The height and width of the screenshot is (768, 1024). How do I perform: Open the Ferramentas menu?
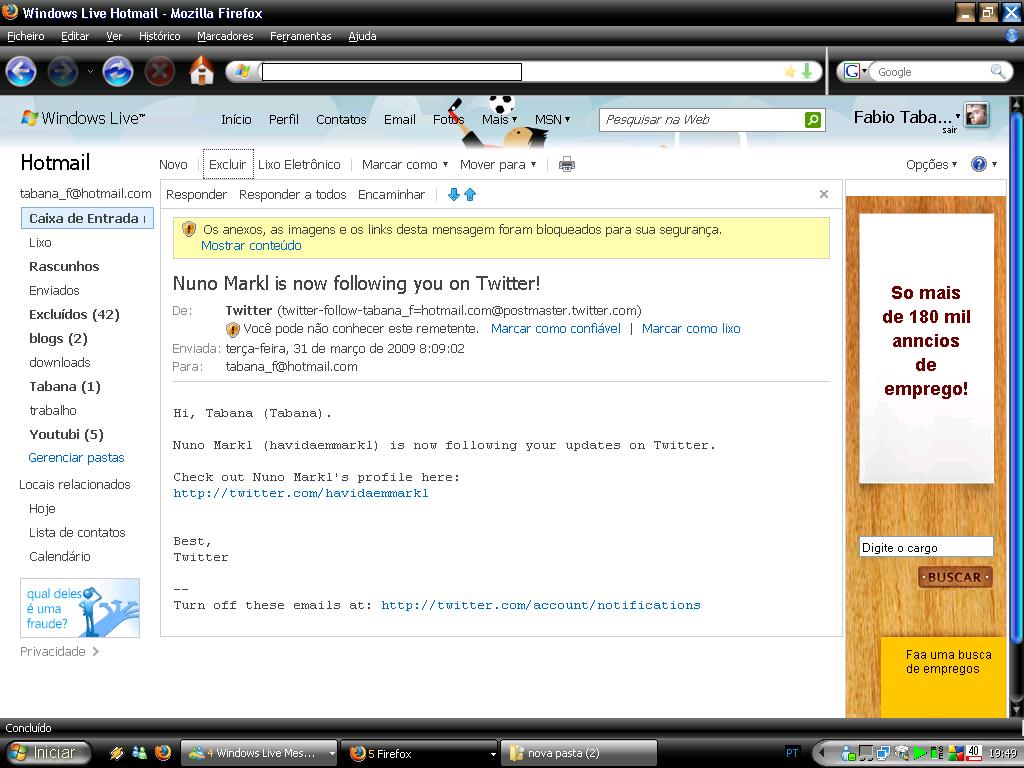click(x=300, y=36)
